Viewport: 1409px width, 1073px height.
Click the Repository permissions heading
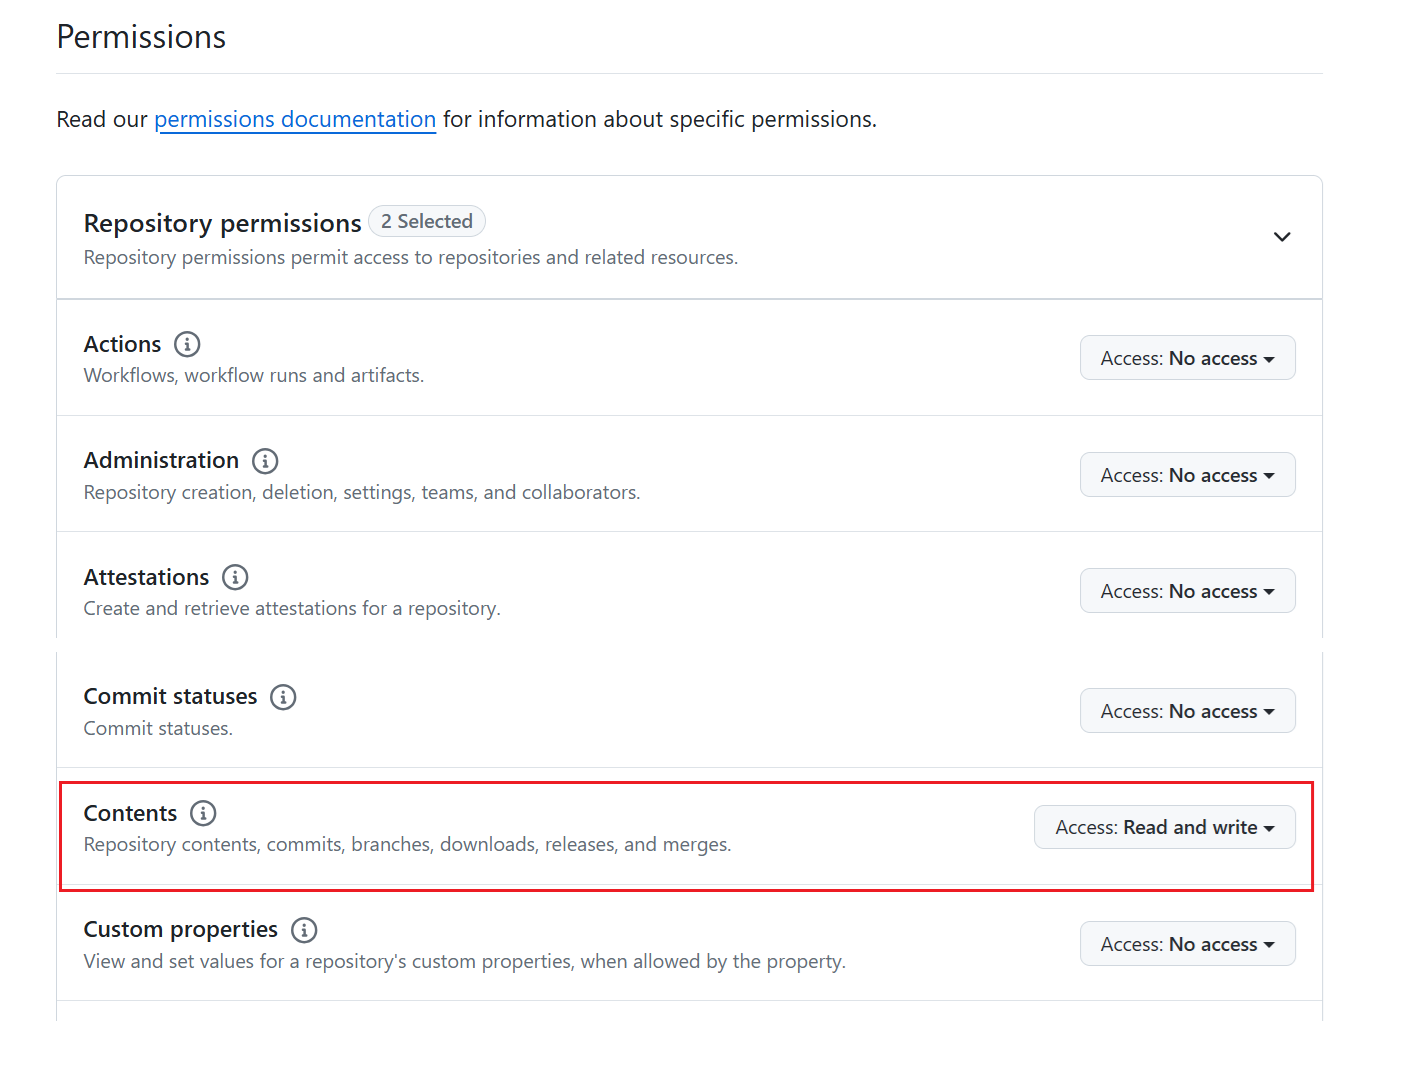click(x=221, y=223)
